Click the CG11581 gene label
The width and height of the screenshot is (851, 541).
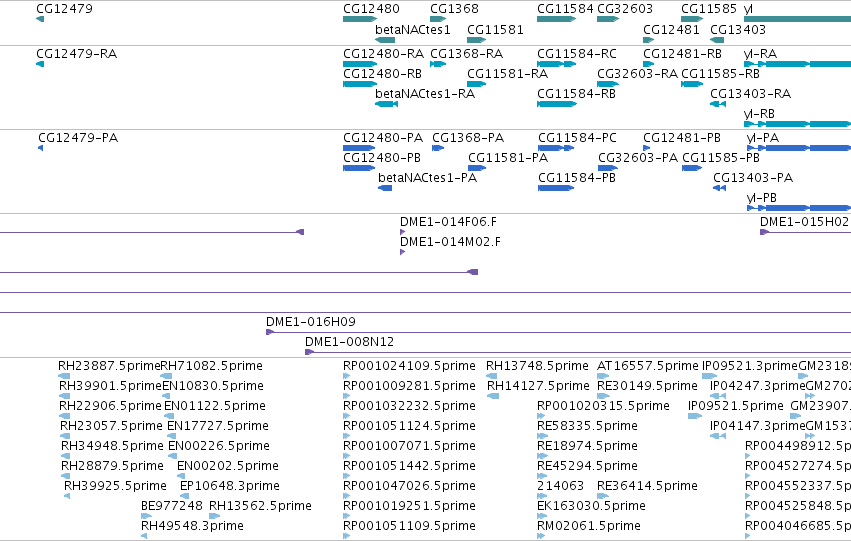click(495, 29)
